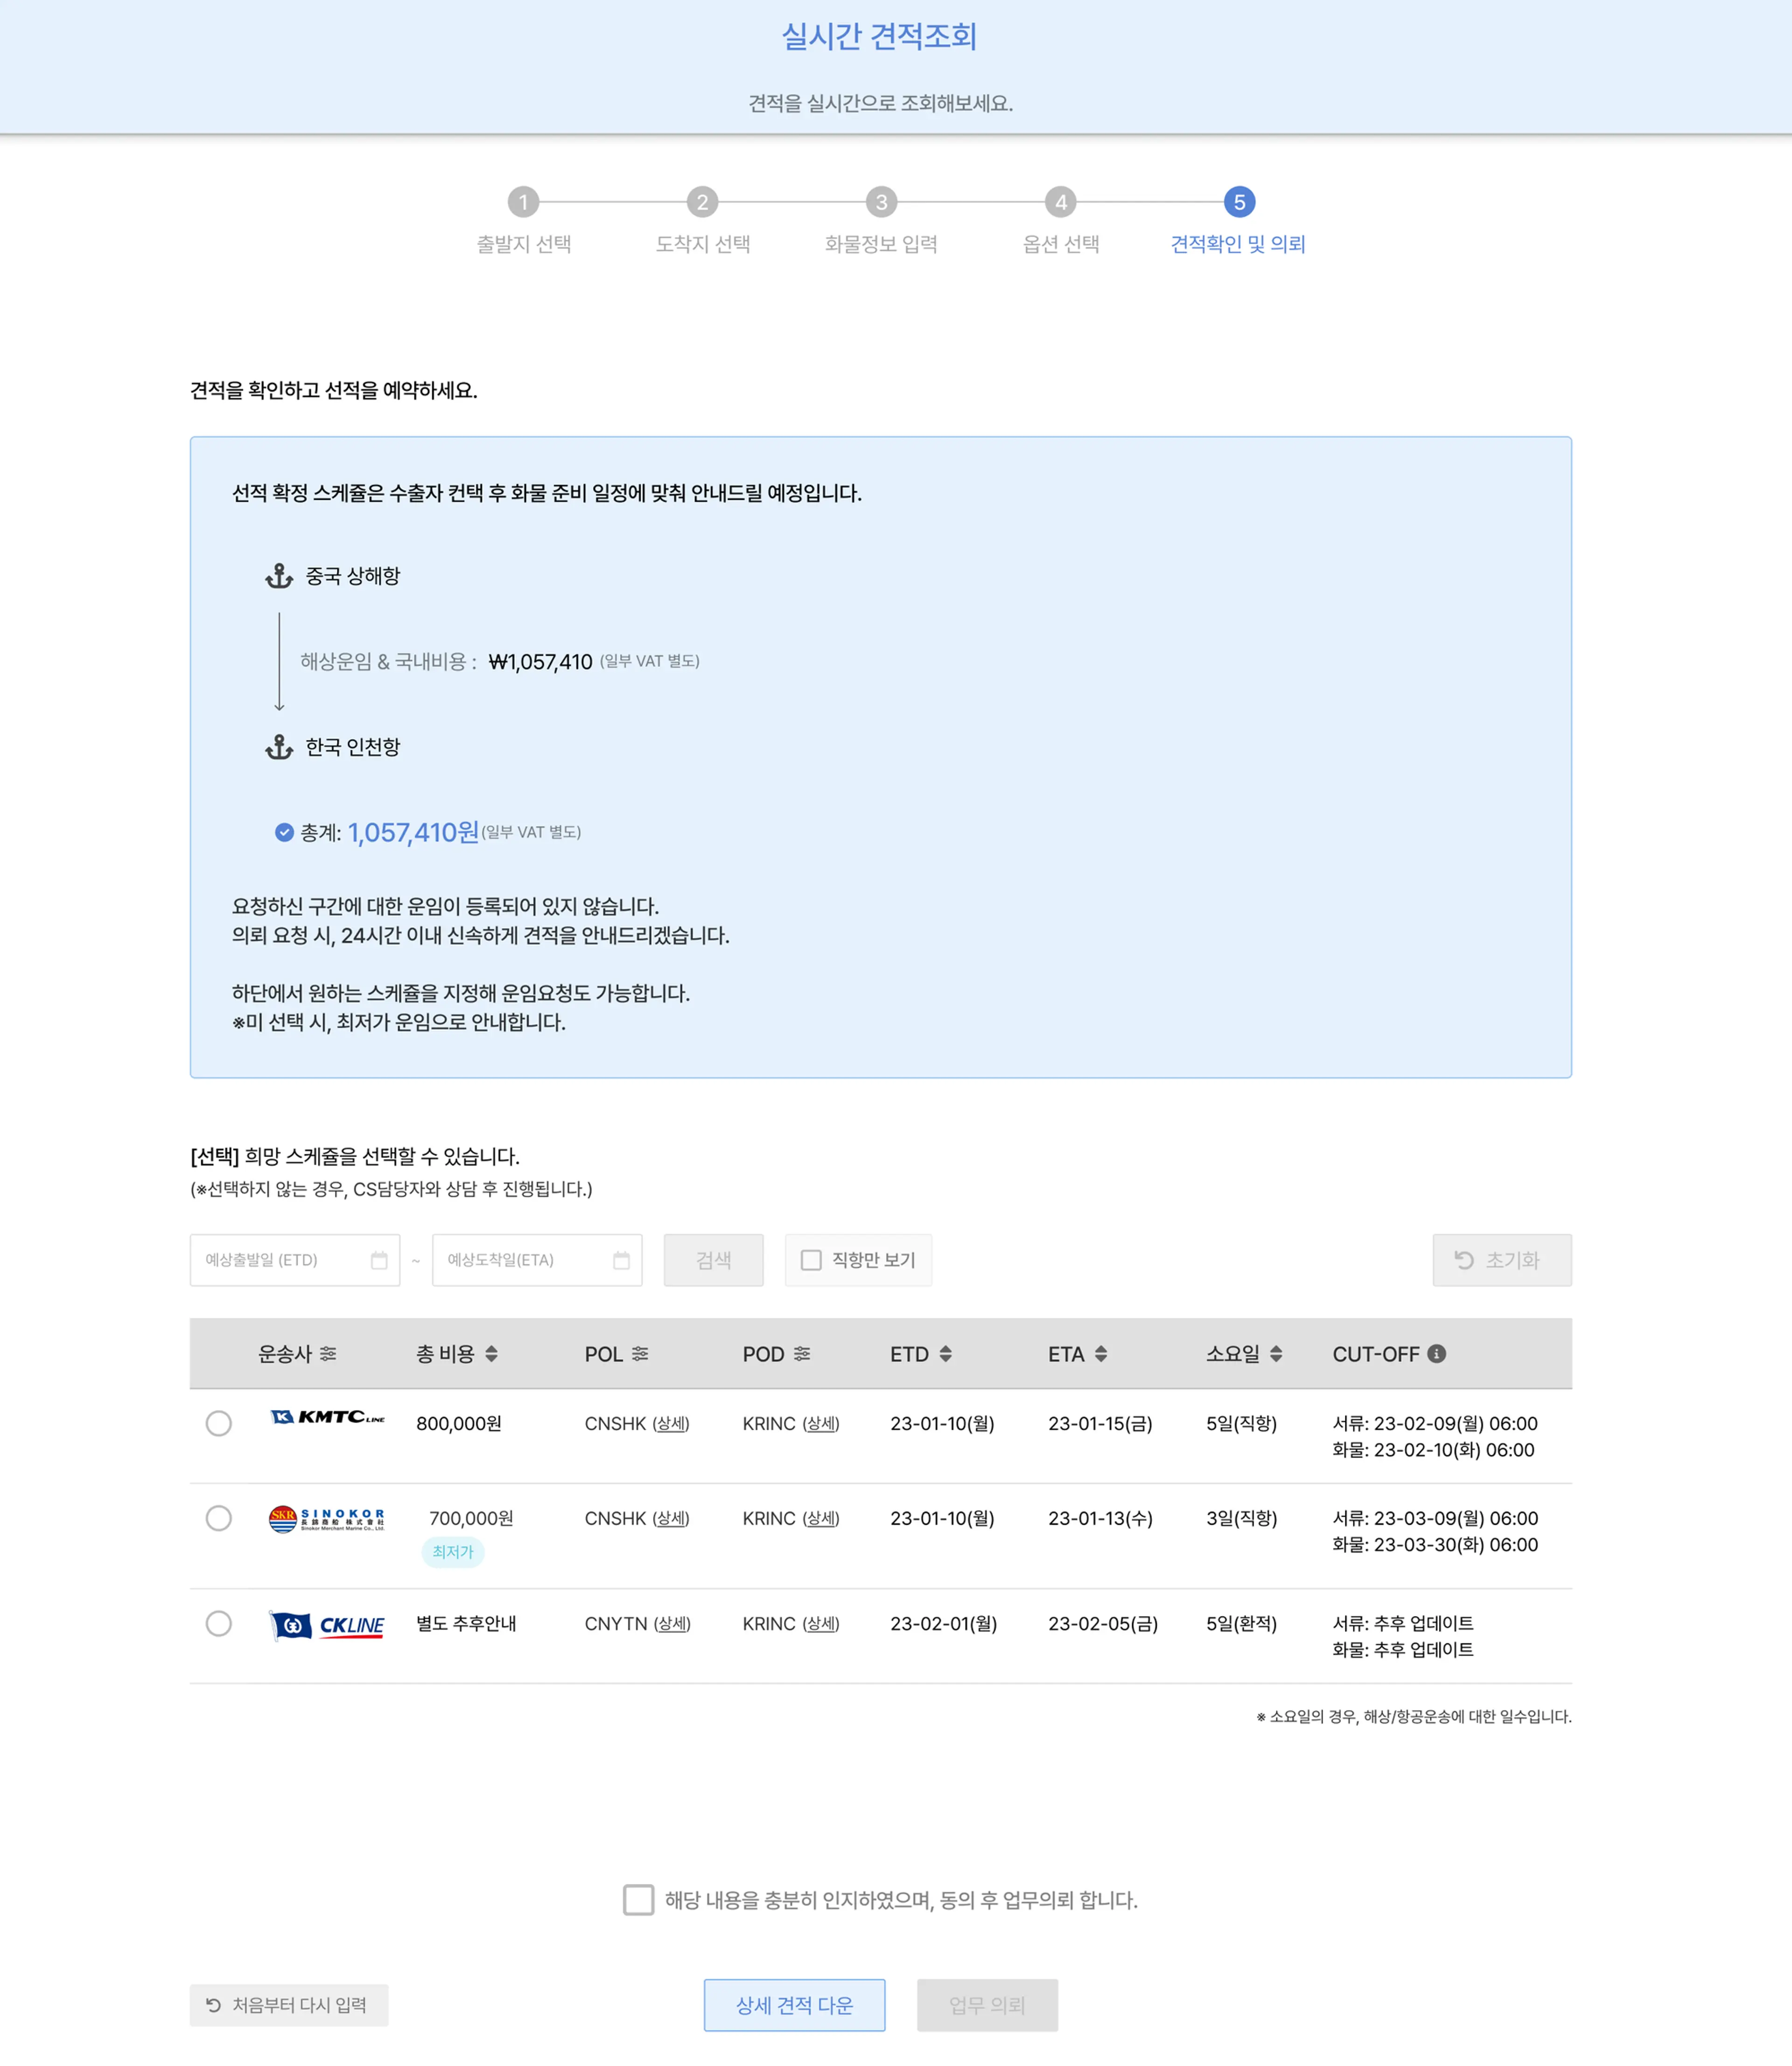Sort by ETA column arrows
This screenshot has height=2066, width=1792.
[1101, 1353]
